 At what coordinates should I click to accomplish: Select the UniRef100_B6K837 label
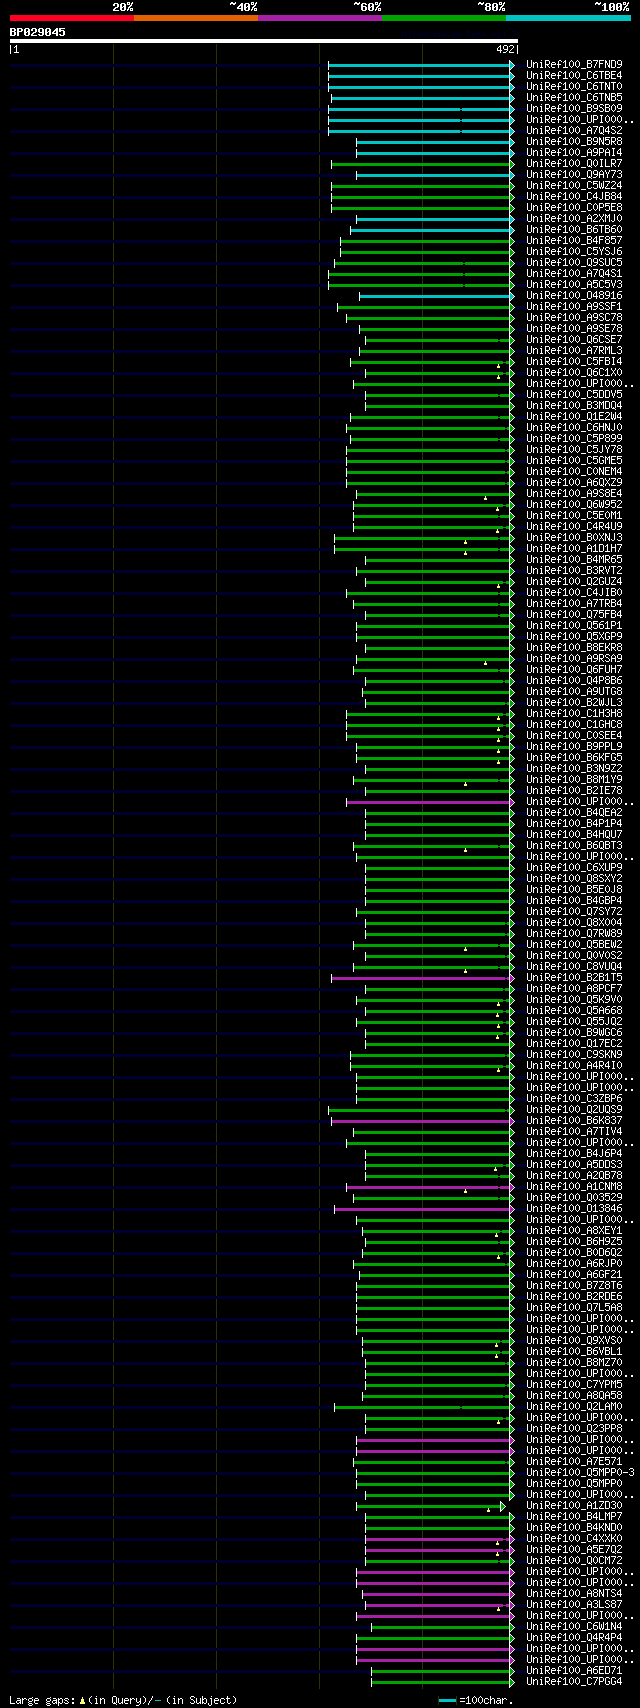point(574,1120)
